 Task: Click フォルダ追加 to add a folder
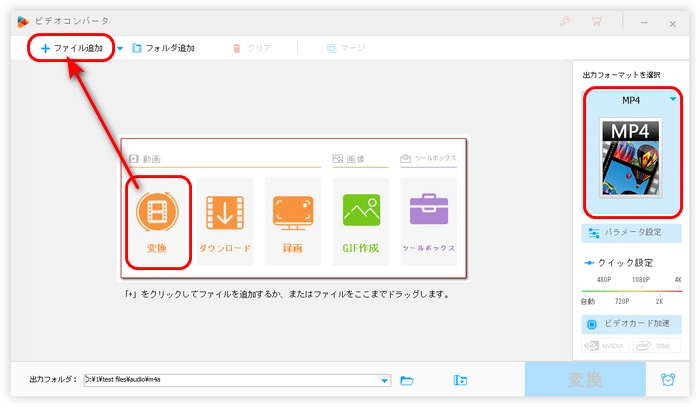coord(163,48)
